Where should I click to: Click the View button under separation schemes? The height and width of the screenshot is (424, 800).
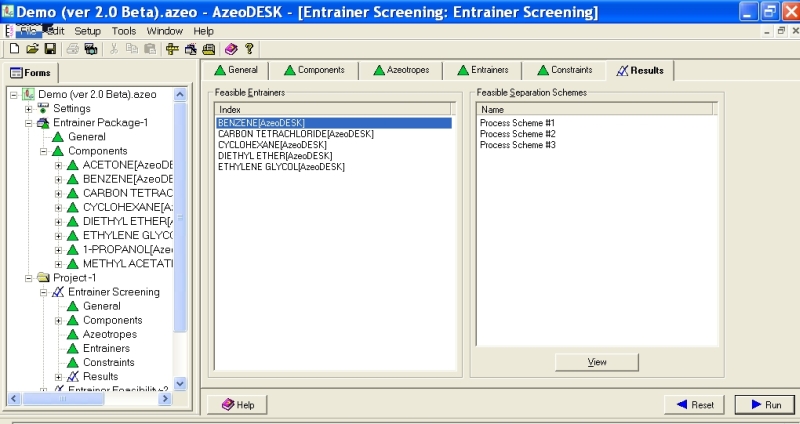[597, 361]
